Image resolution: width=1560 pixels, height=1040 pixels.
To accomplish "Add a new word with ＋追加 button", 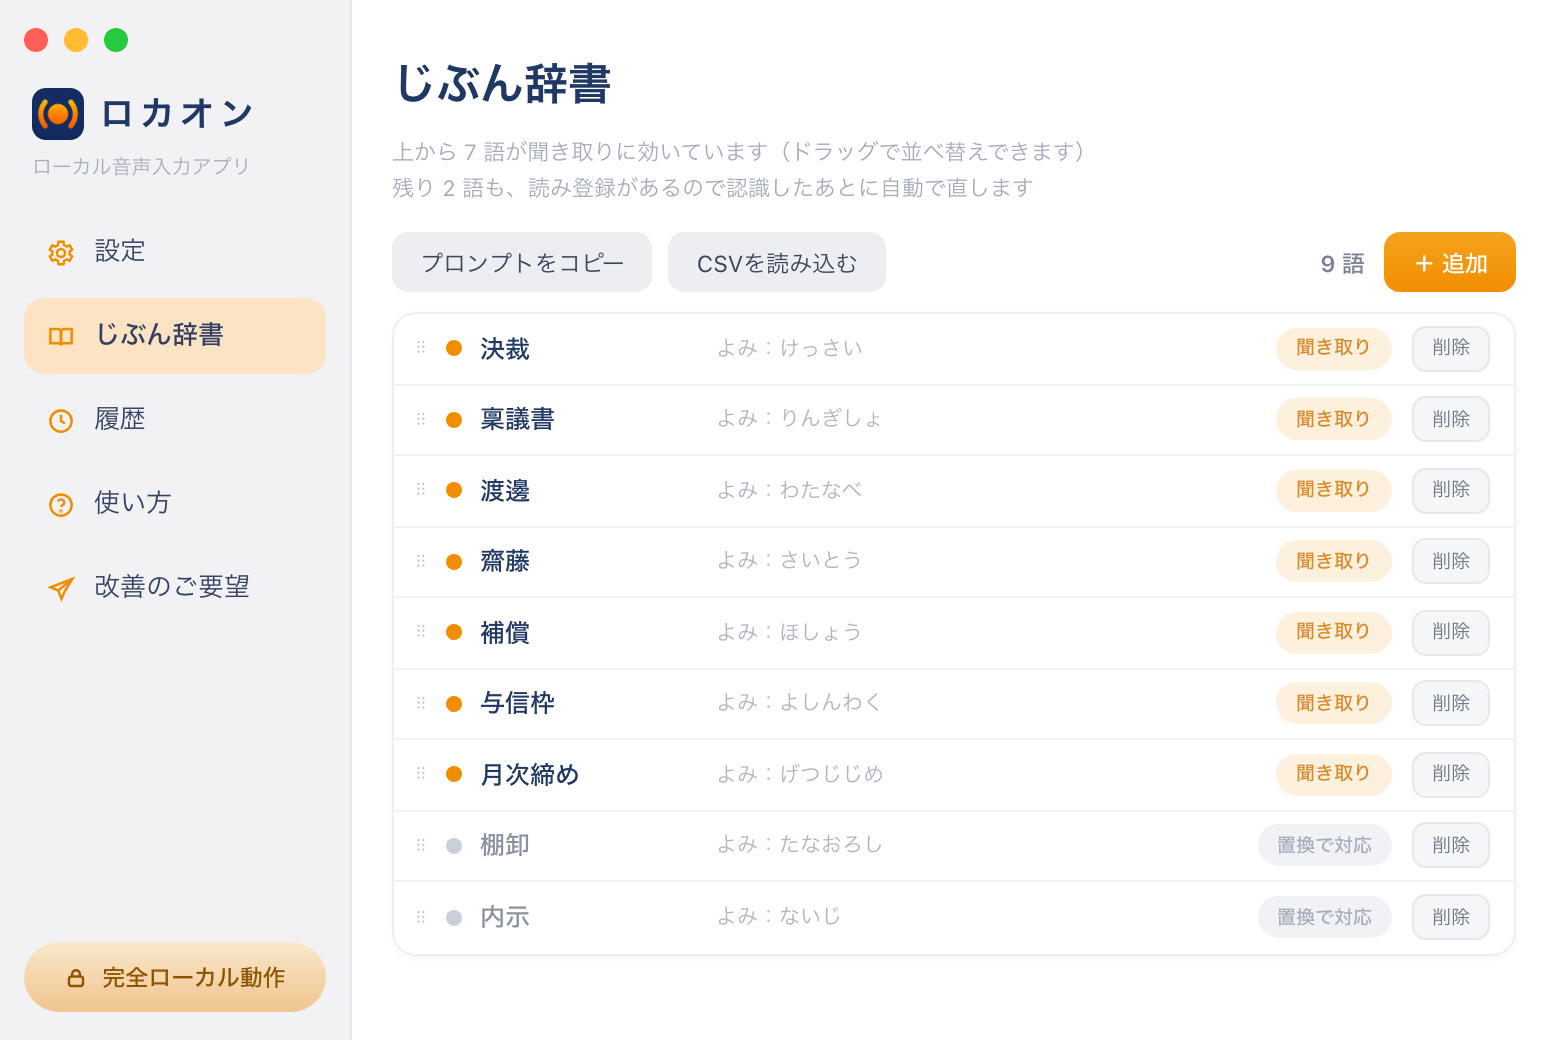I will (x=1450, y=262).
